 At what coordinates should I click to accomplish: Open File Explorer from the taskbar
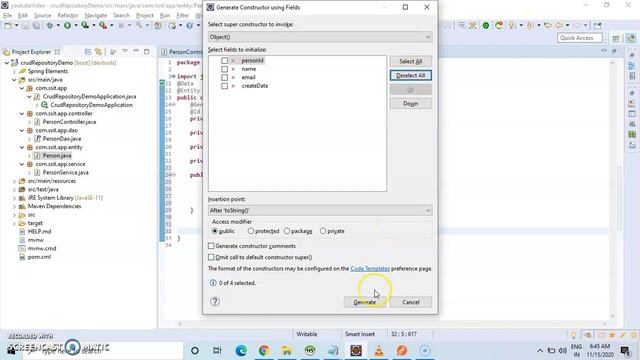click(x=287, y=351)
